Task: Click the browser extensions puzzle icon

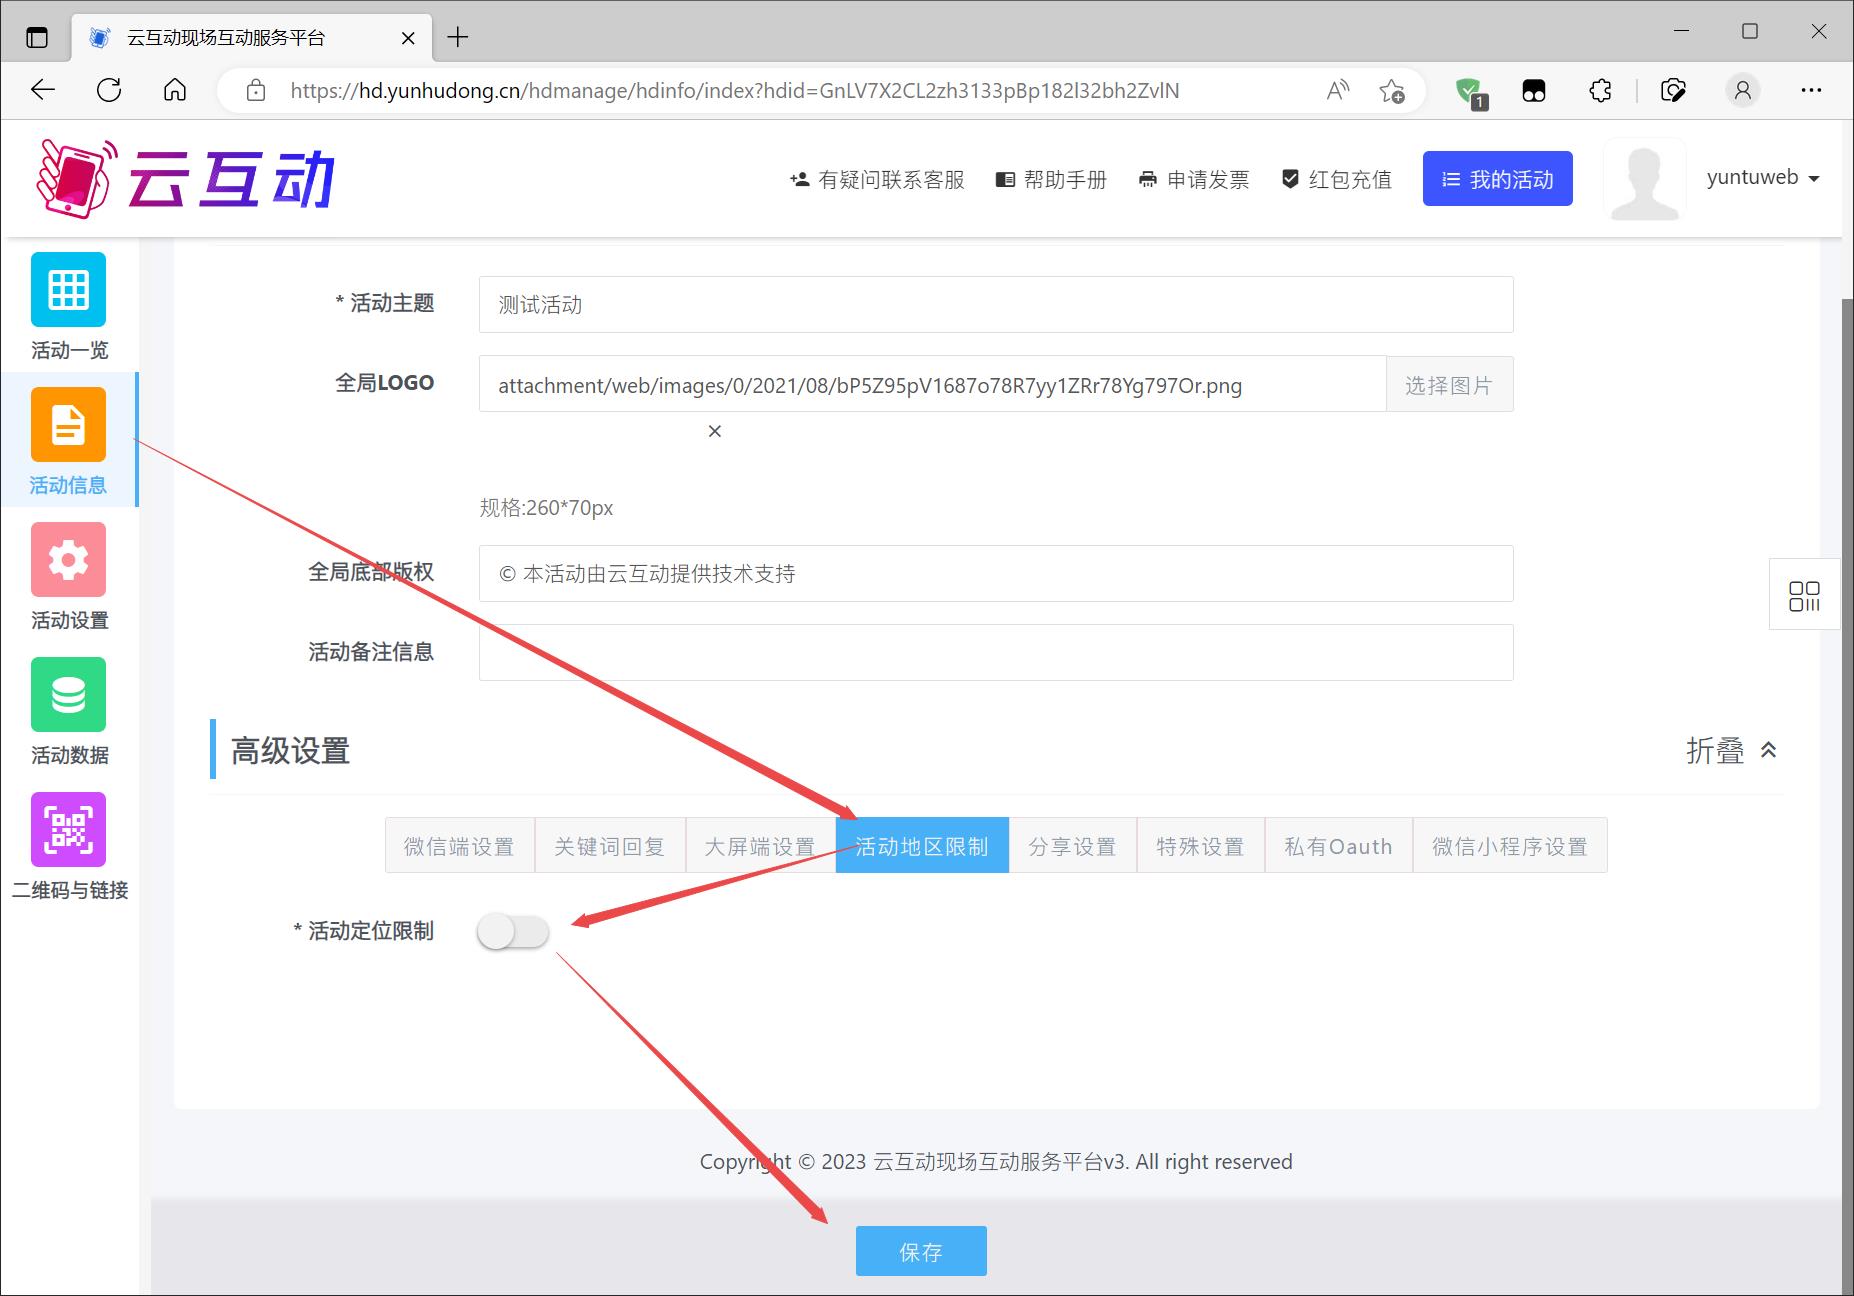Action: [1600, 91]
